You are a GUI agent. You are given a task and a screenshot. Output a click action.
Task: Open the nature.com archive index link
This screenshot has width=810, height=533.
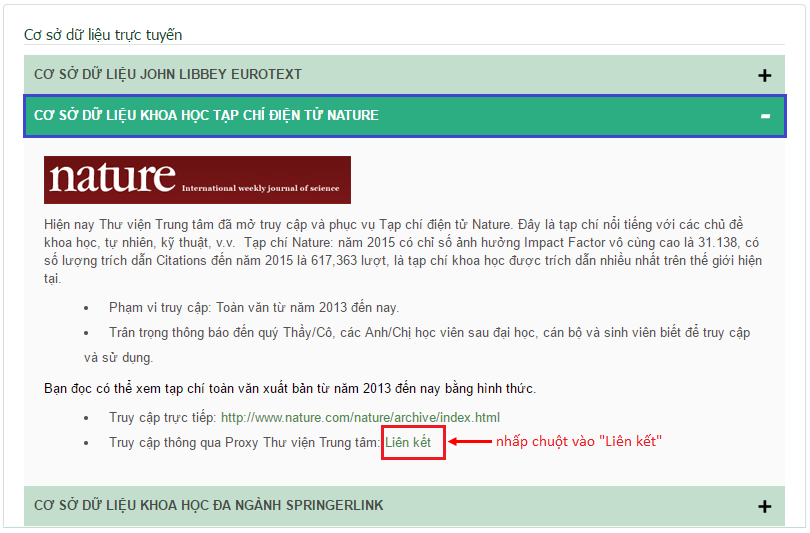(360, 417)
